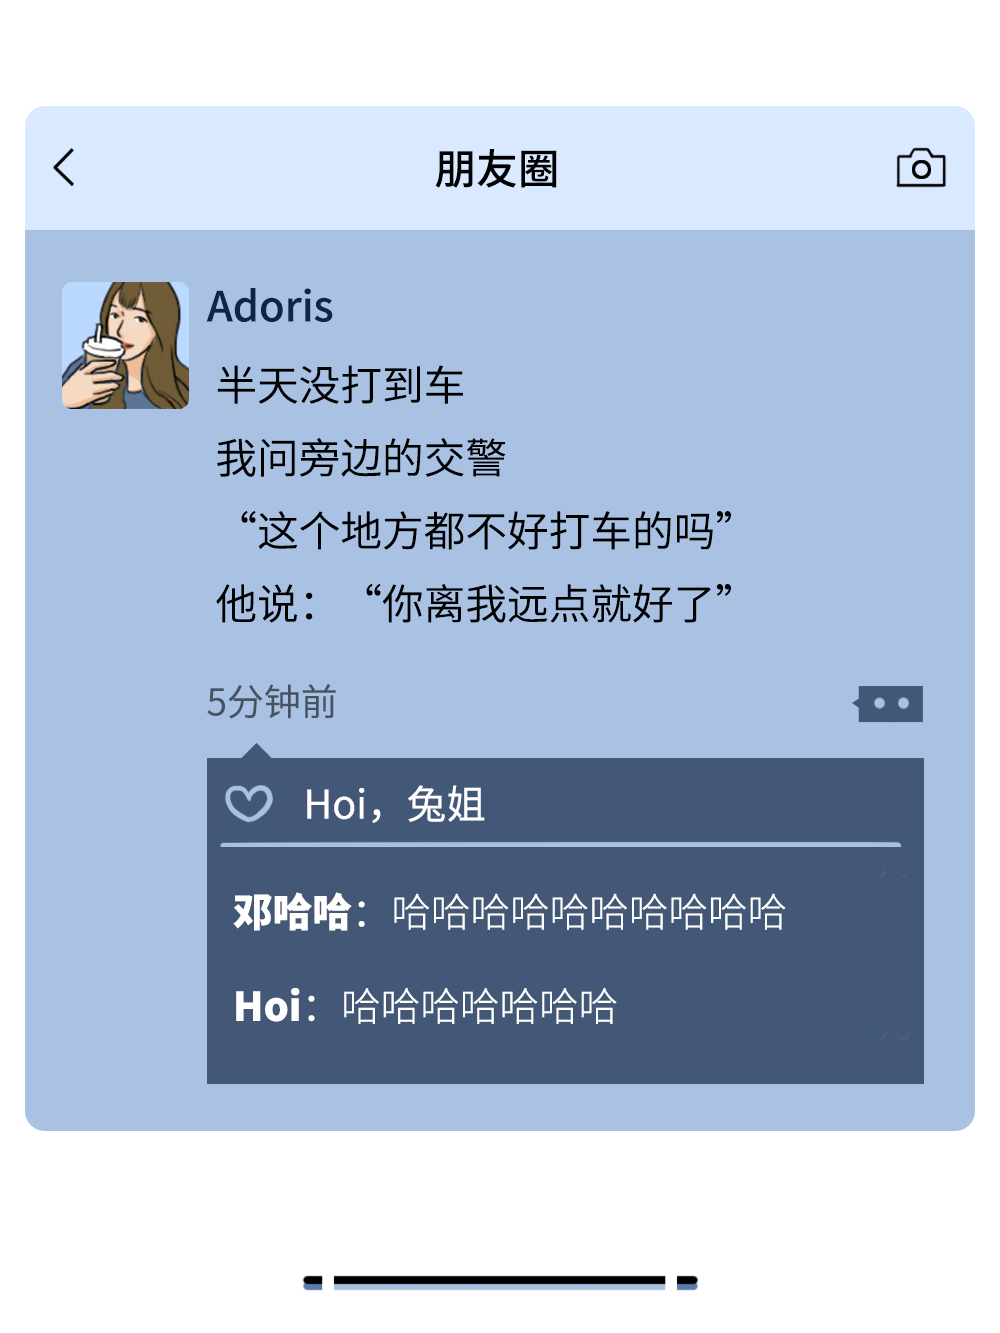
Task: Click the comment box's pointer triangle
Action: coord(256,751)
